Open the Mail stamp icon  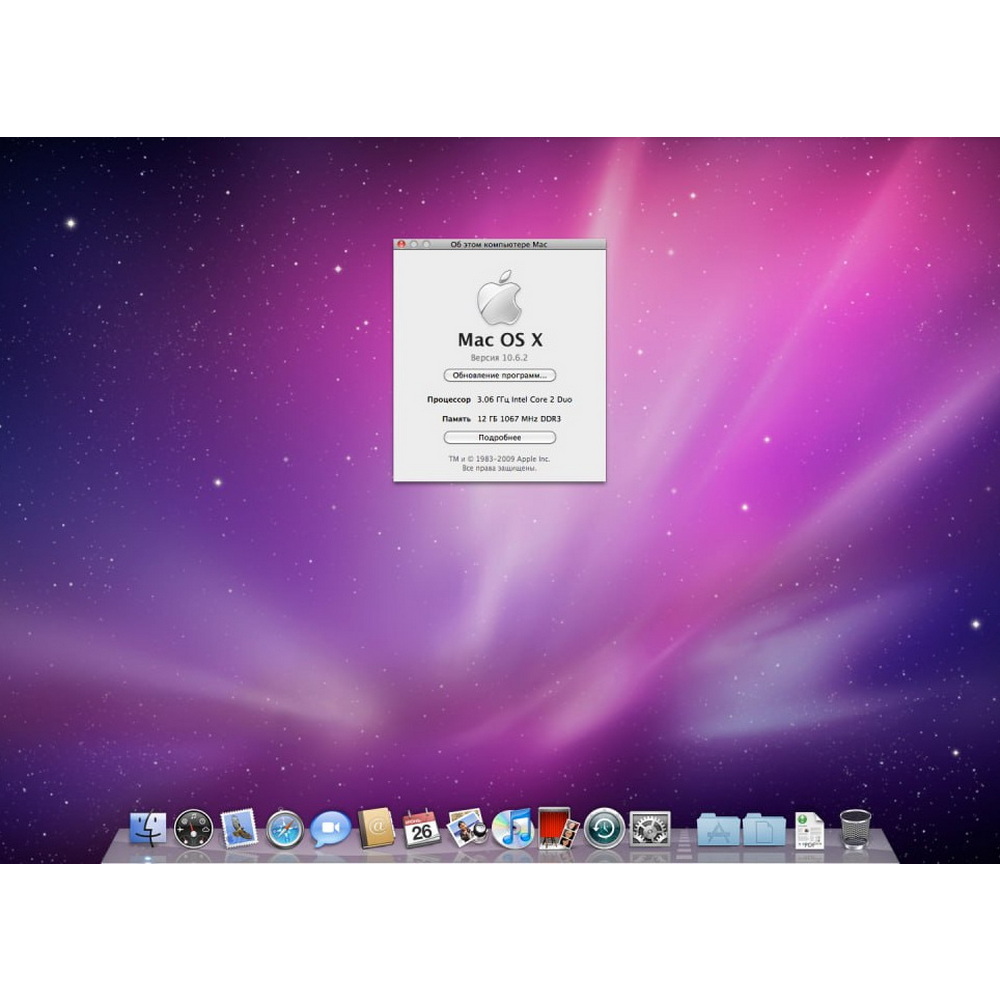[x=239, y=828]
